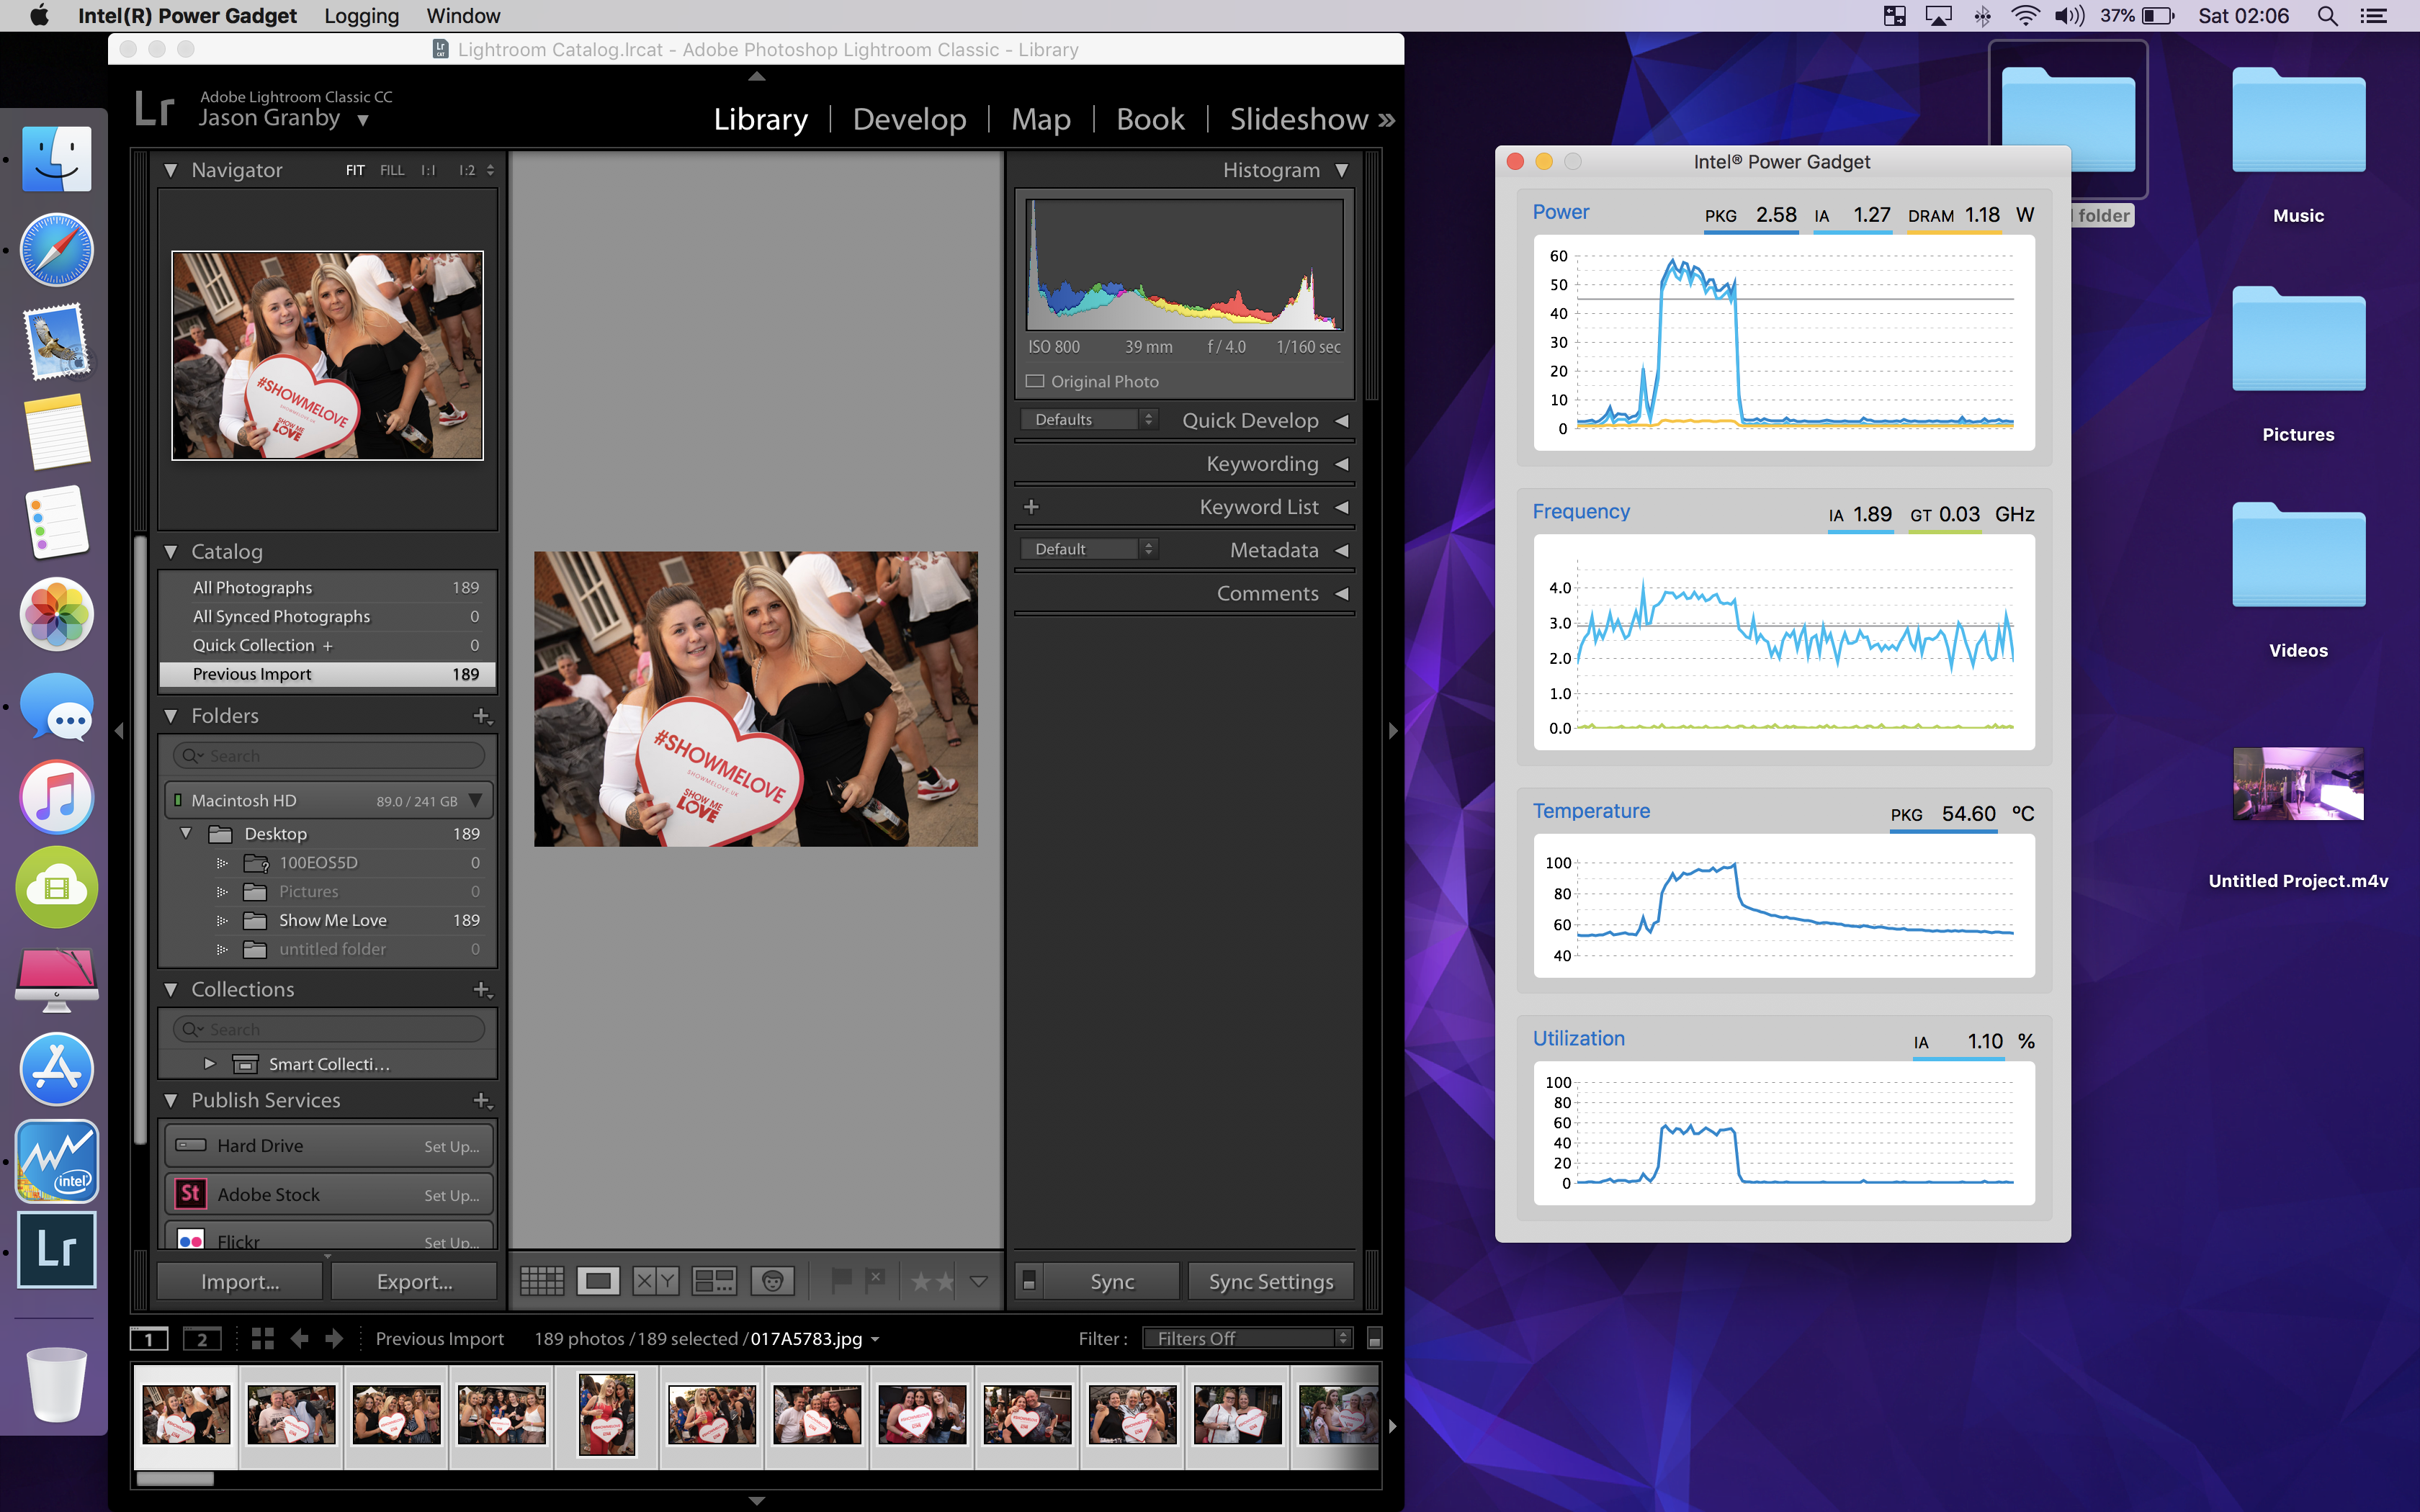Select Show Me Love folder
Screen dimensions: 2420x1512
(x=333, y=920)
